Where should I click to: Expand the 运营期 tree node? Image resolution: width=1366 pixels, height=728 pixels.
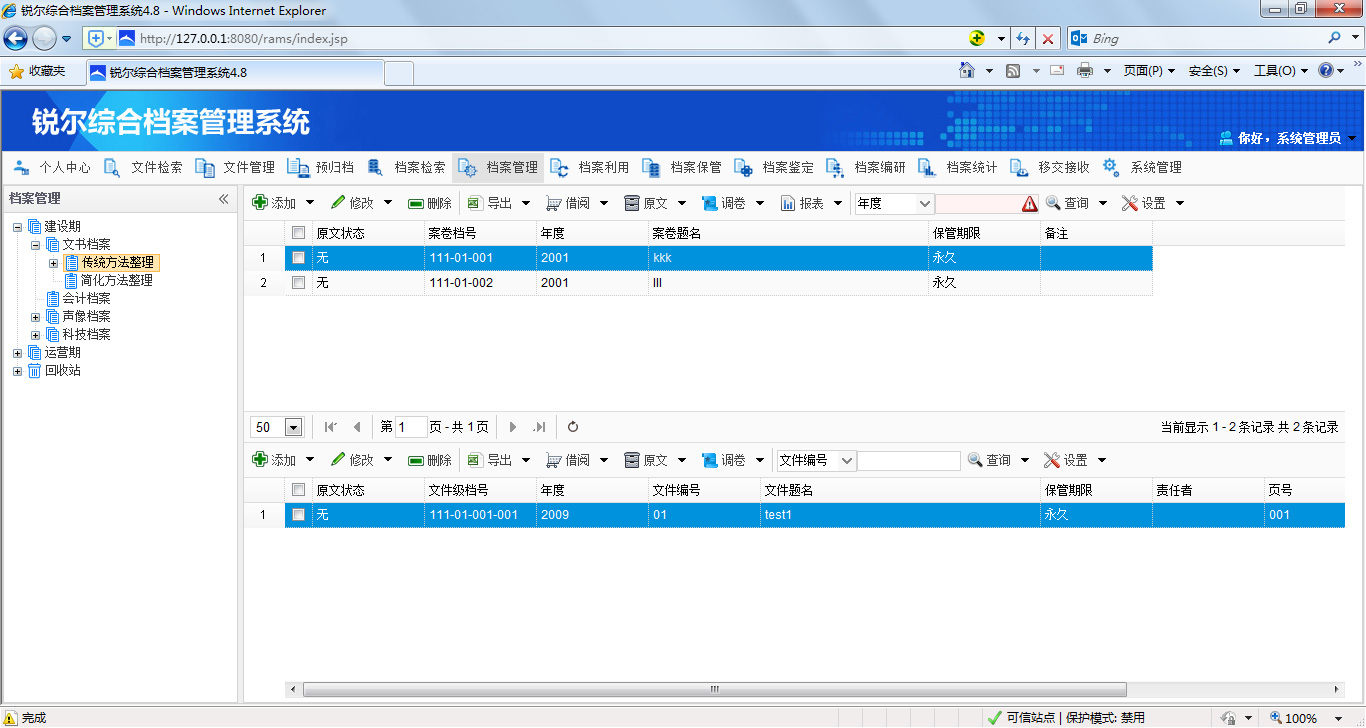[x=17, y=352]
